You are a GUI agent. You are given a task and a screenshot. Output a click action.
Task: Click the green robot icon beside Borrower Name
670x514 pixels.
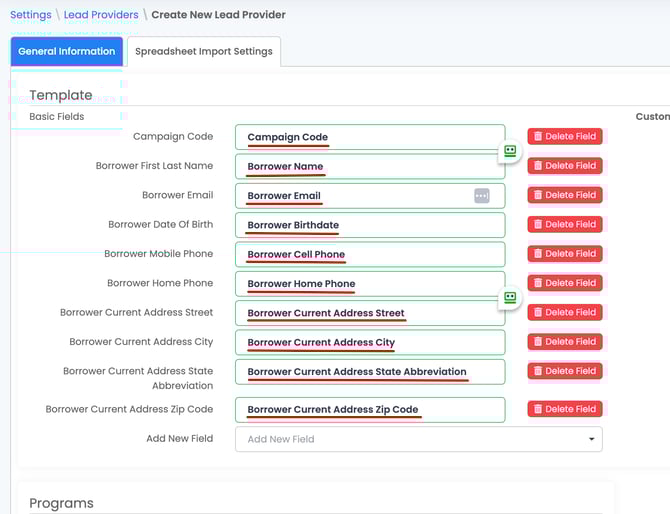[x=510, y=151]
